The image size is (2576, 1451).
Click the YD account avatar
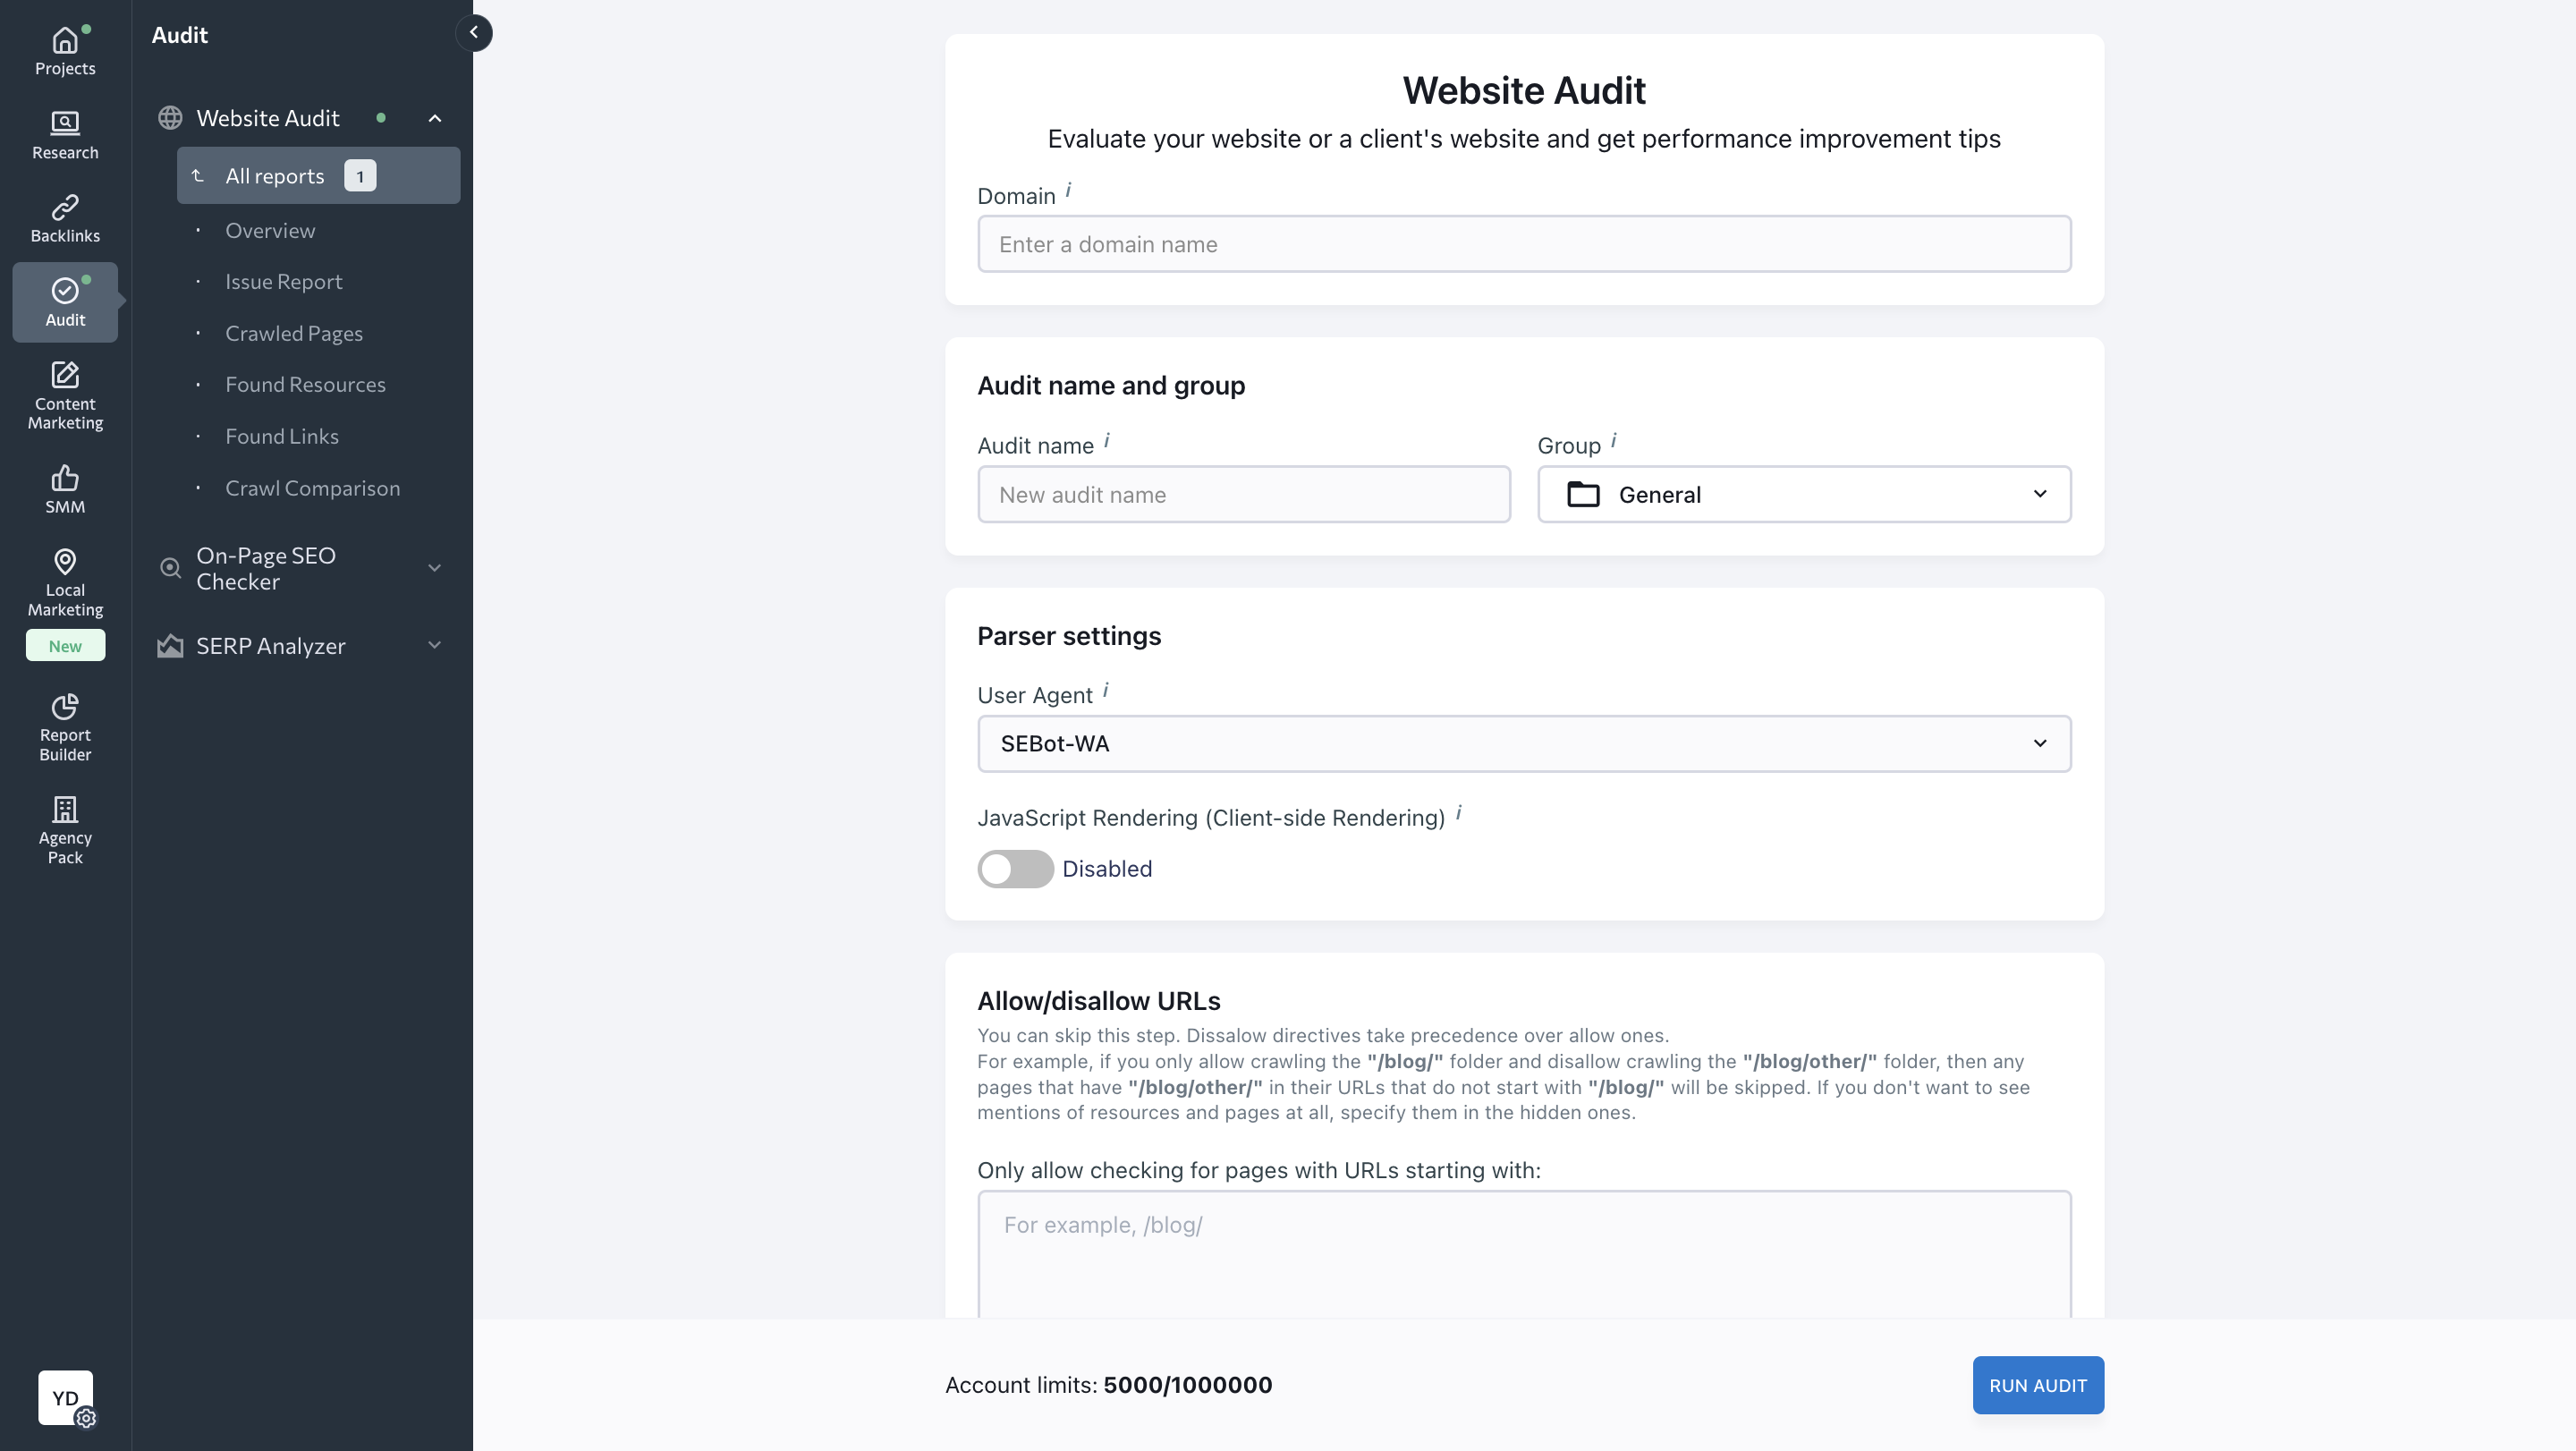65,1397
